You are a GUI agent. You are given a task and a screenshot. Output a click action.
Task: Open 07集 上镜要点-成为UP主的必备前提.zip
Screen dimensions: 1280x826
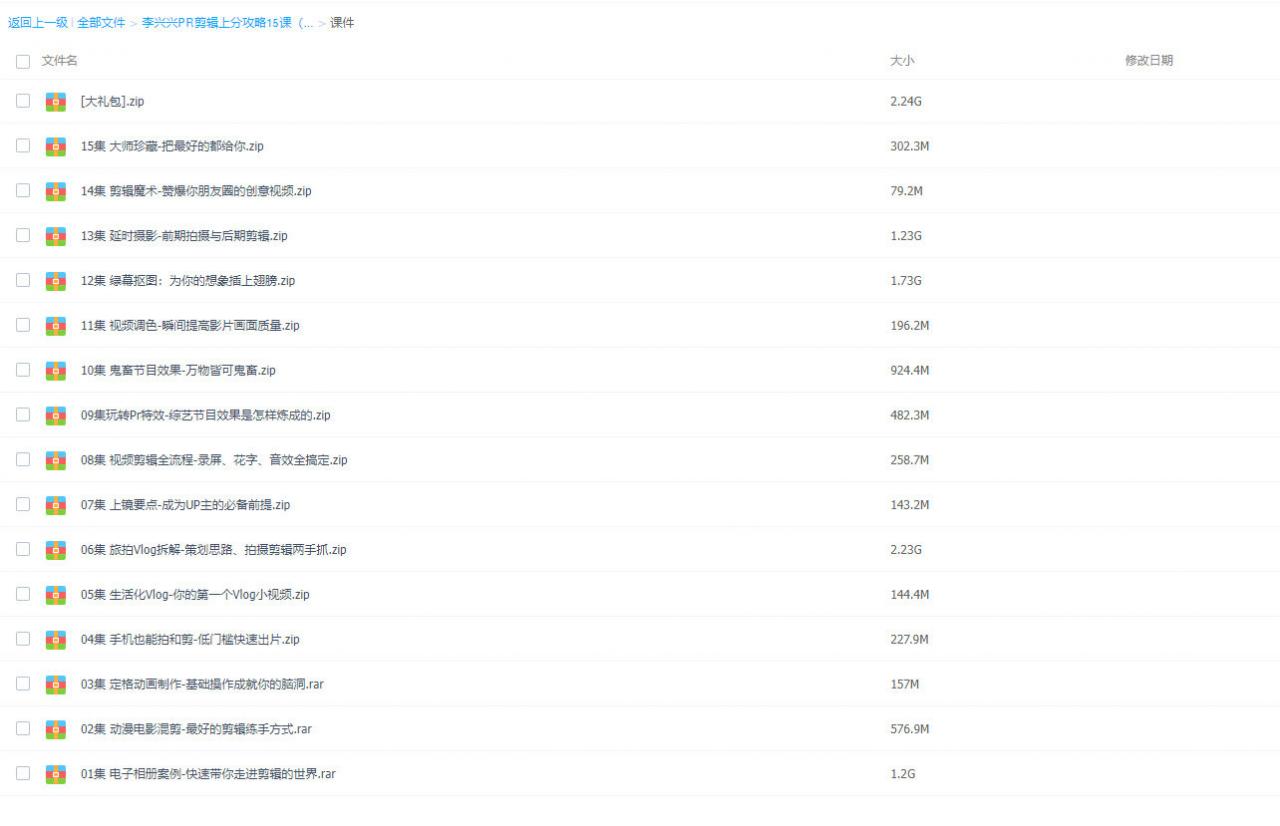click(185, 505)
